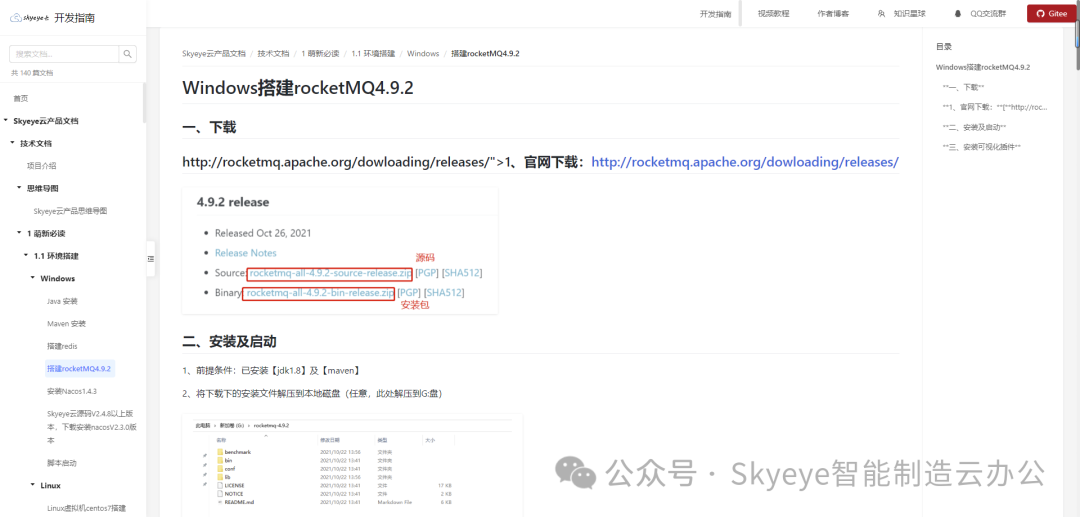Open blue rocketmq.apache.org releases link
Viewport: 1080px width, 517px height.
pos(745,162)
